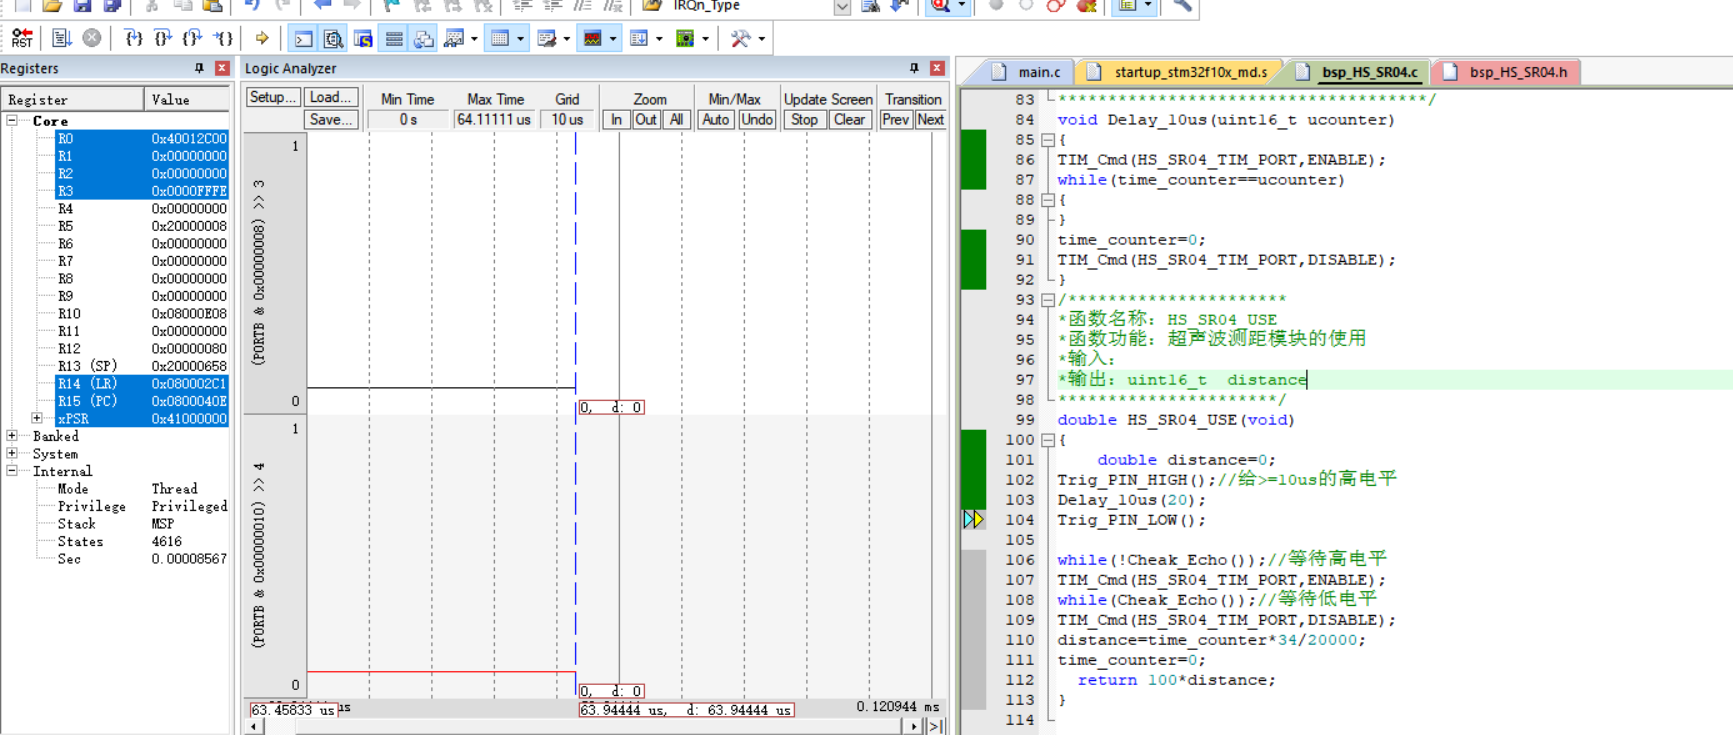The height and width of the screenshot is (735, 1733).
Task: Open Toolbox dropdown arrow
Action: [x=762, y=39]
